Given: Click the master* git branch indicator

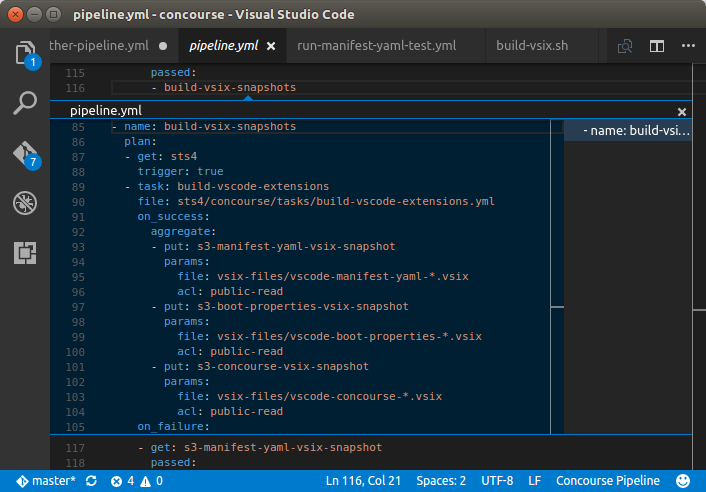Looking at the screenshot, I should (46, 481).
